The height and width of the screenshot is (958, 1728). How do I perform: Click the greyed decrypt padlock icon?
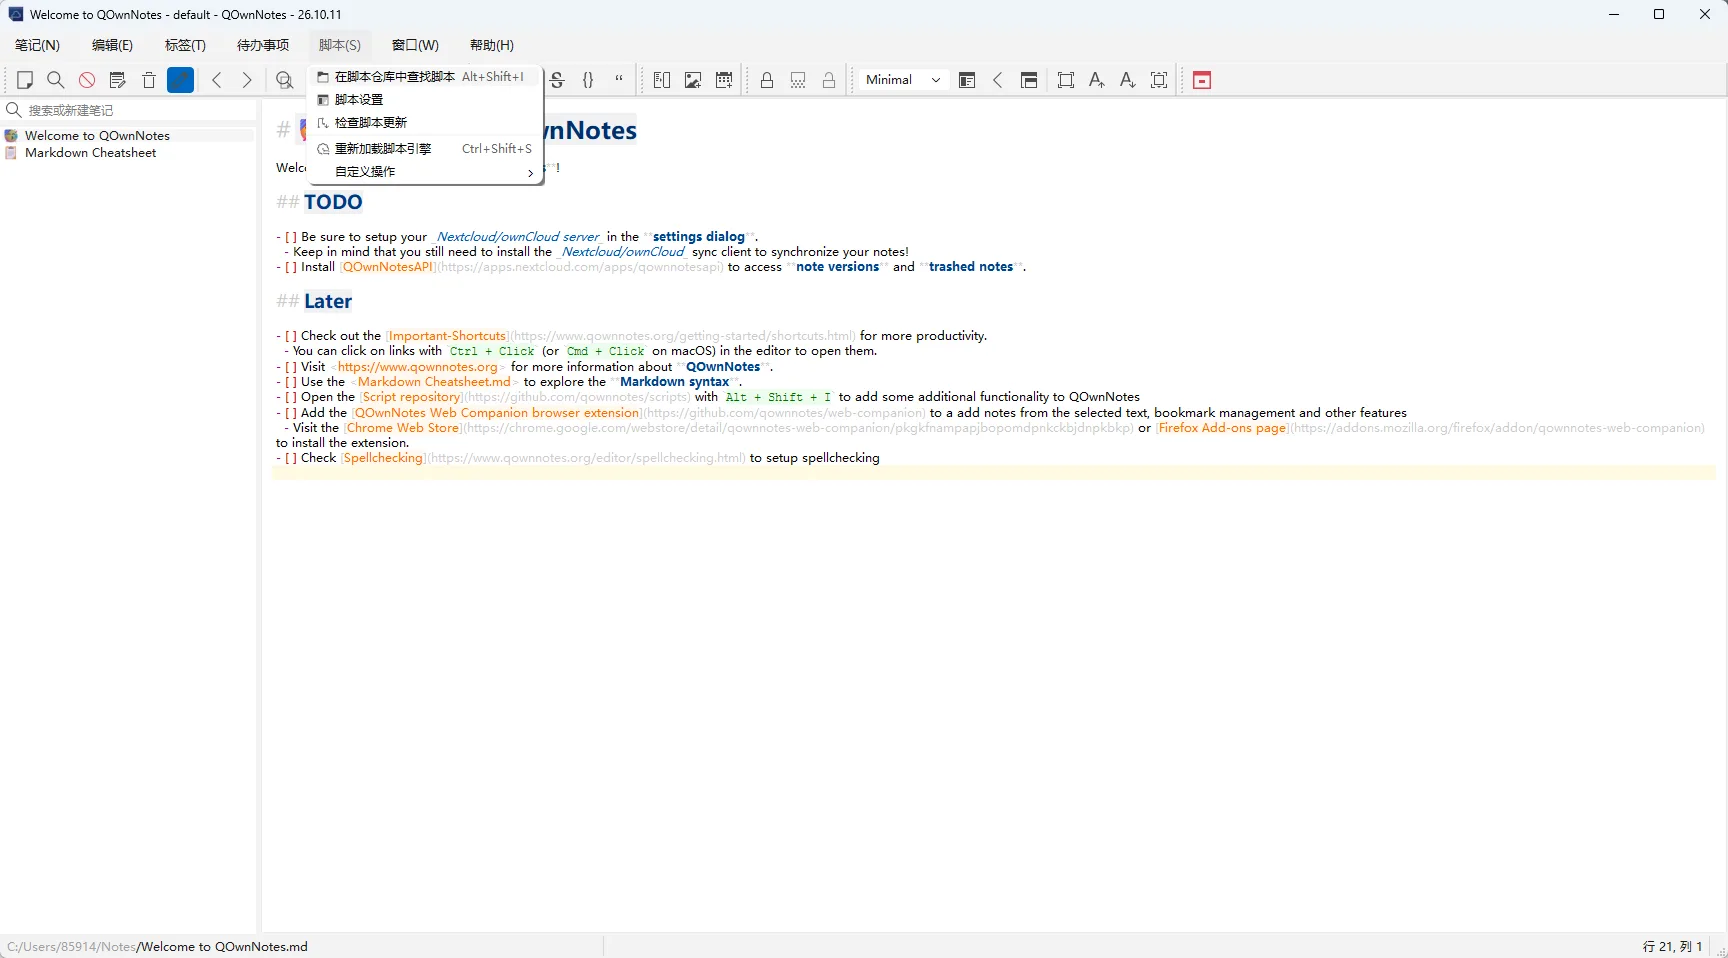point(829,80)
